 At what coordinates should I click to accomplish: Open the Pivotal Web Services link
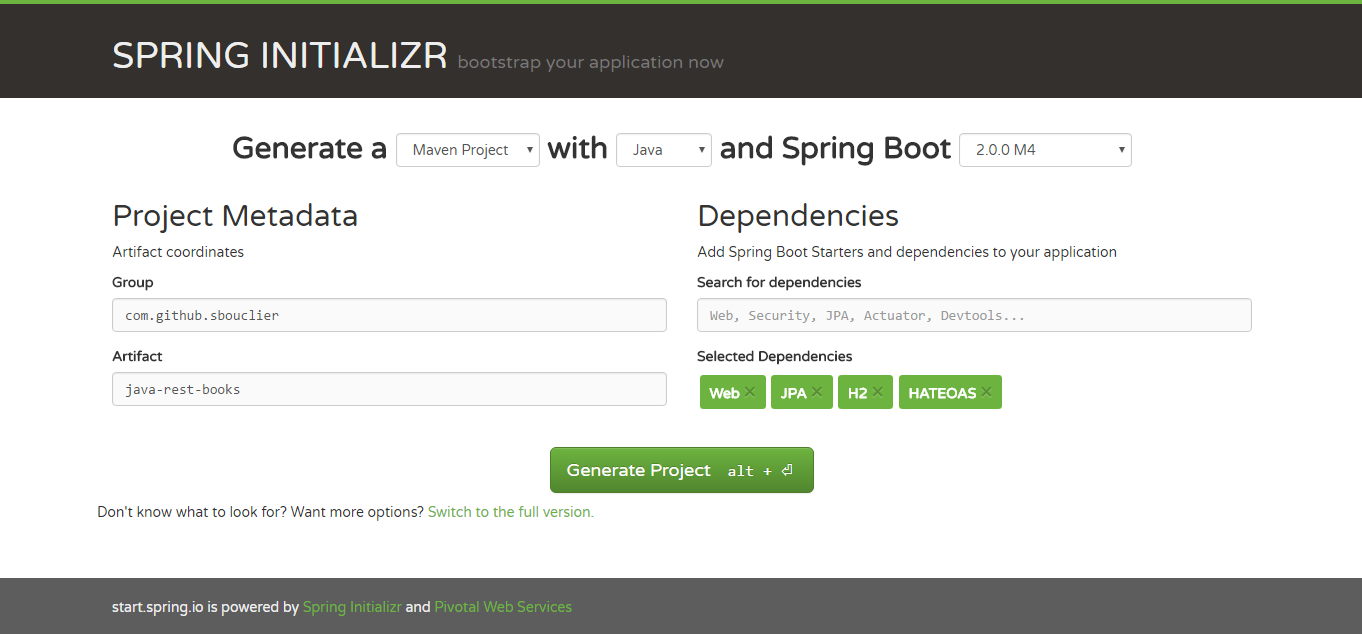click(x=503, y=607)
